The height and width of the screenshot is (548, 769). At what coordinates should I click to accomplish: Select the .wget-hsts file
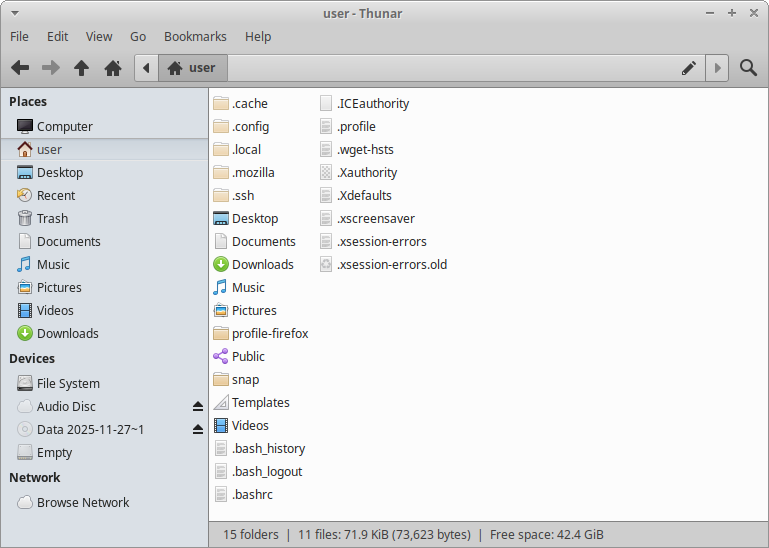[357, 150]
